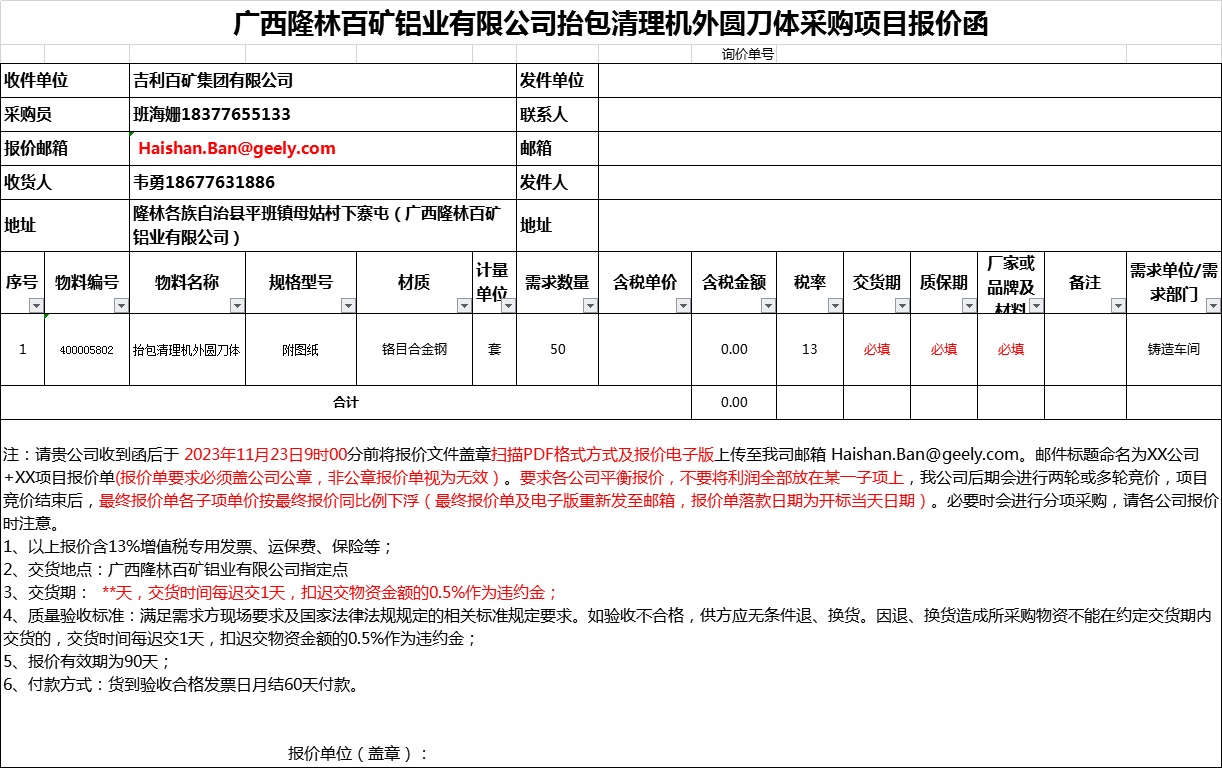Open the 物料名称 column filter dropdown

[x=237, y=306]
